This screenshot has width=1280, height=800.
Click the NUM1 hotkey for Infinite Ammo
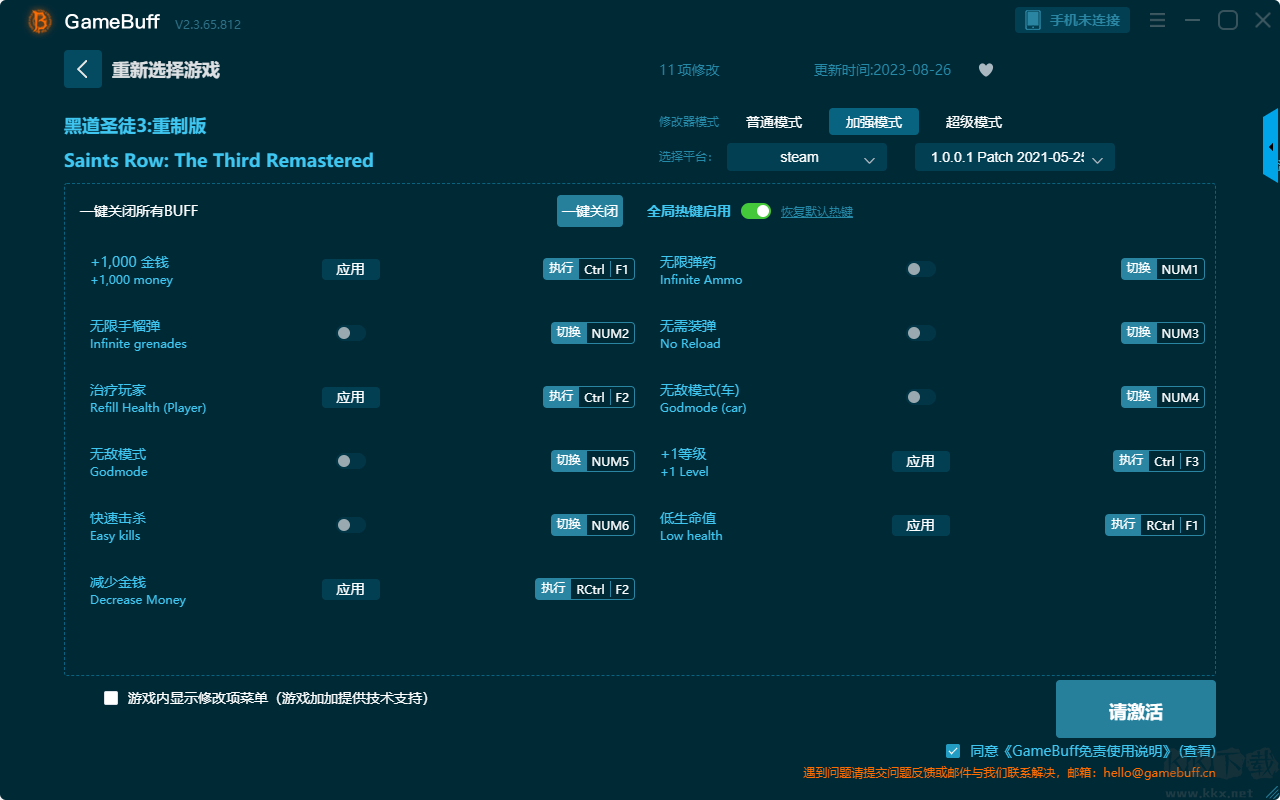coord(1163,269)
